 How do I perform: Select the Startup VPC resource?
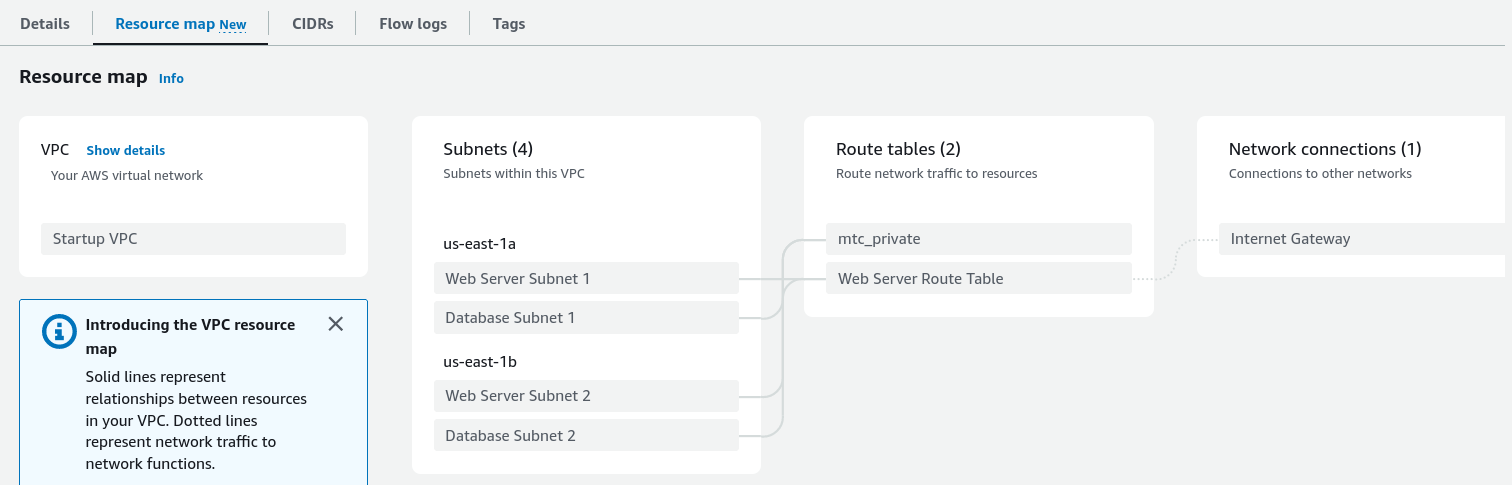pyautogui.click(x=193, y=239)
